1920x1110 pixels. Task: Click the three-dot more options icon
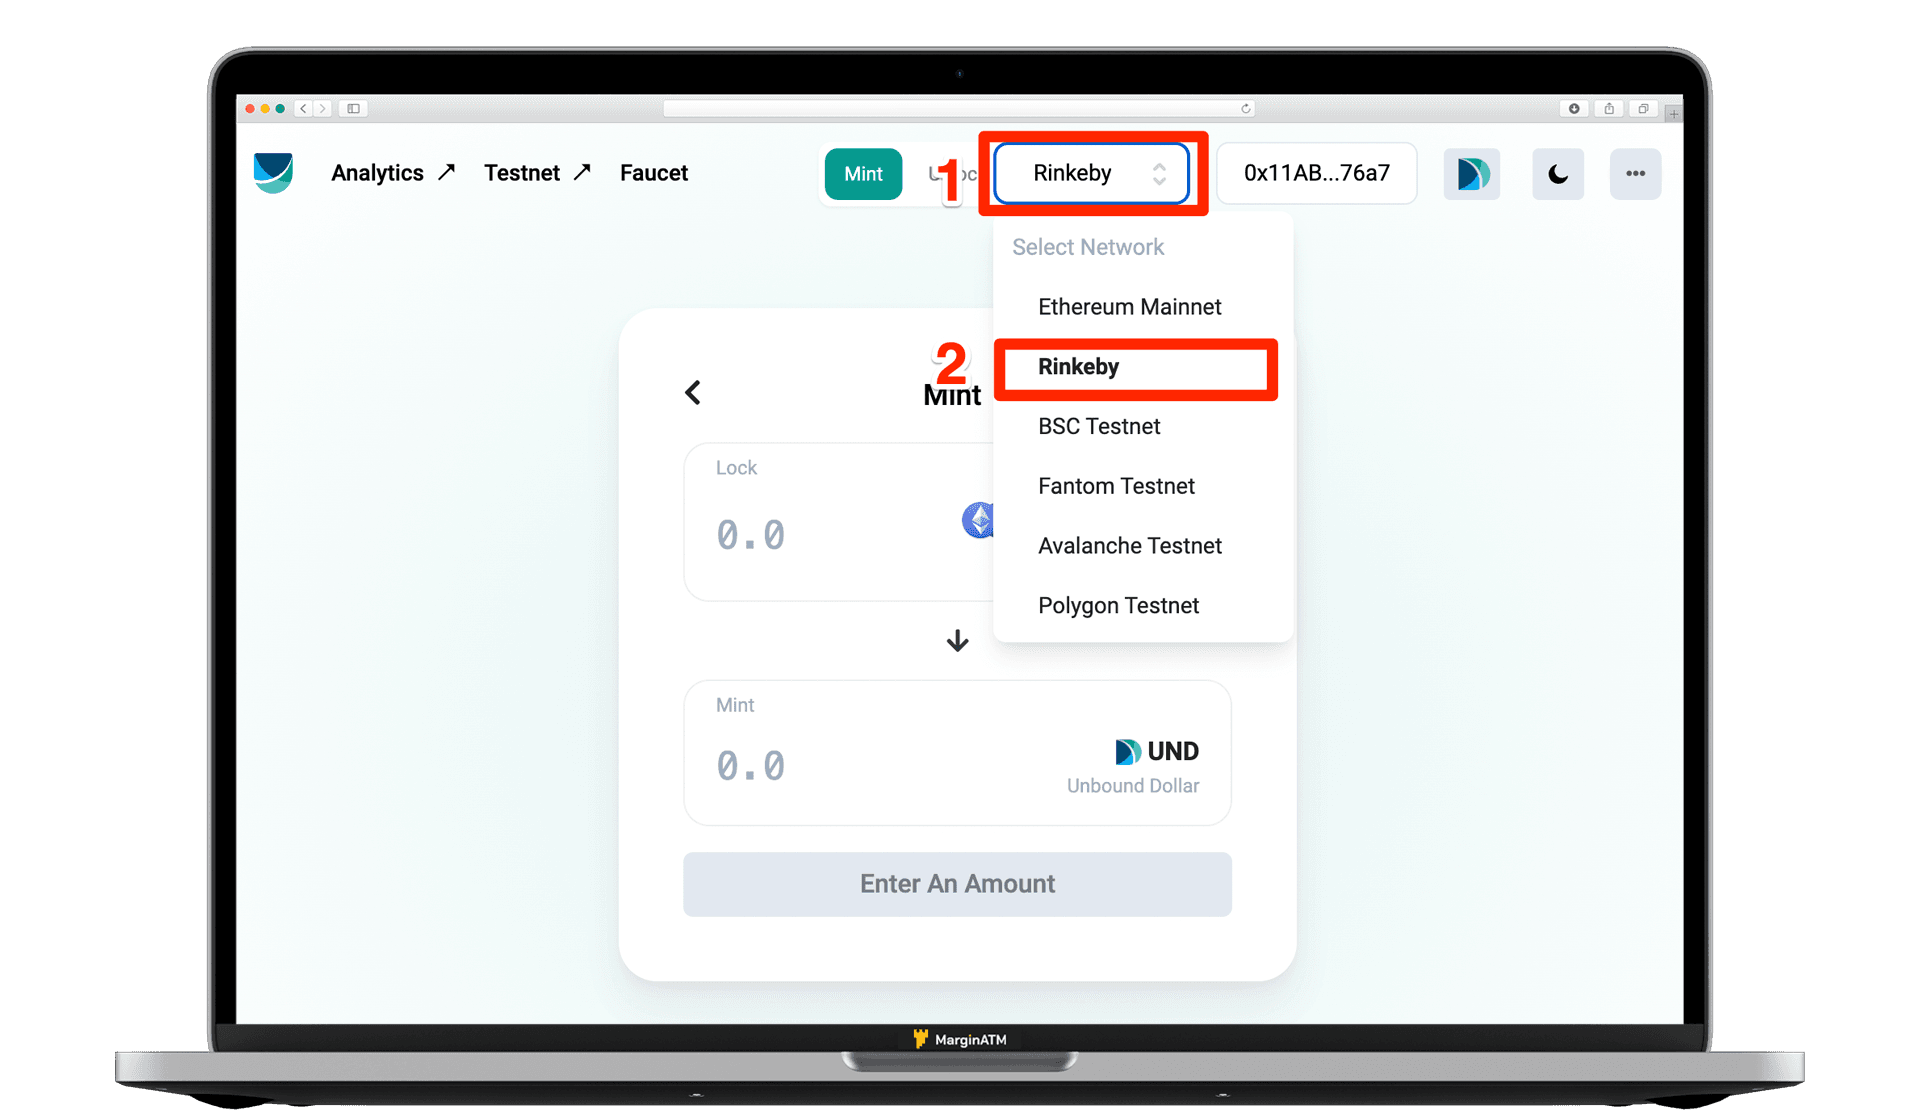(x=1635, y=173)
